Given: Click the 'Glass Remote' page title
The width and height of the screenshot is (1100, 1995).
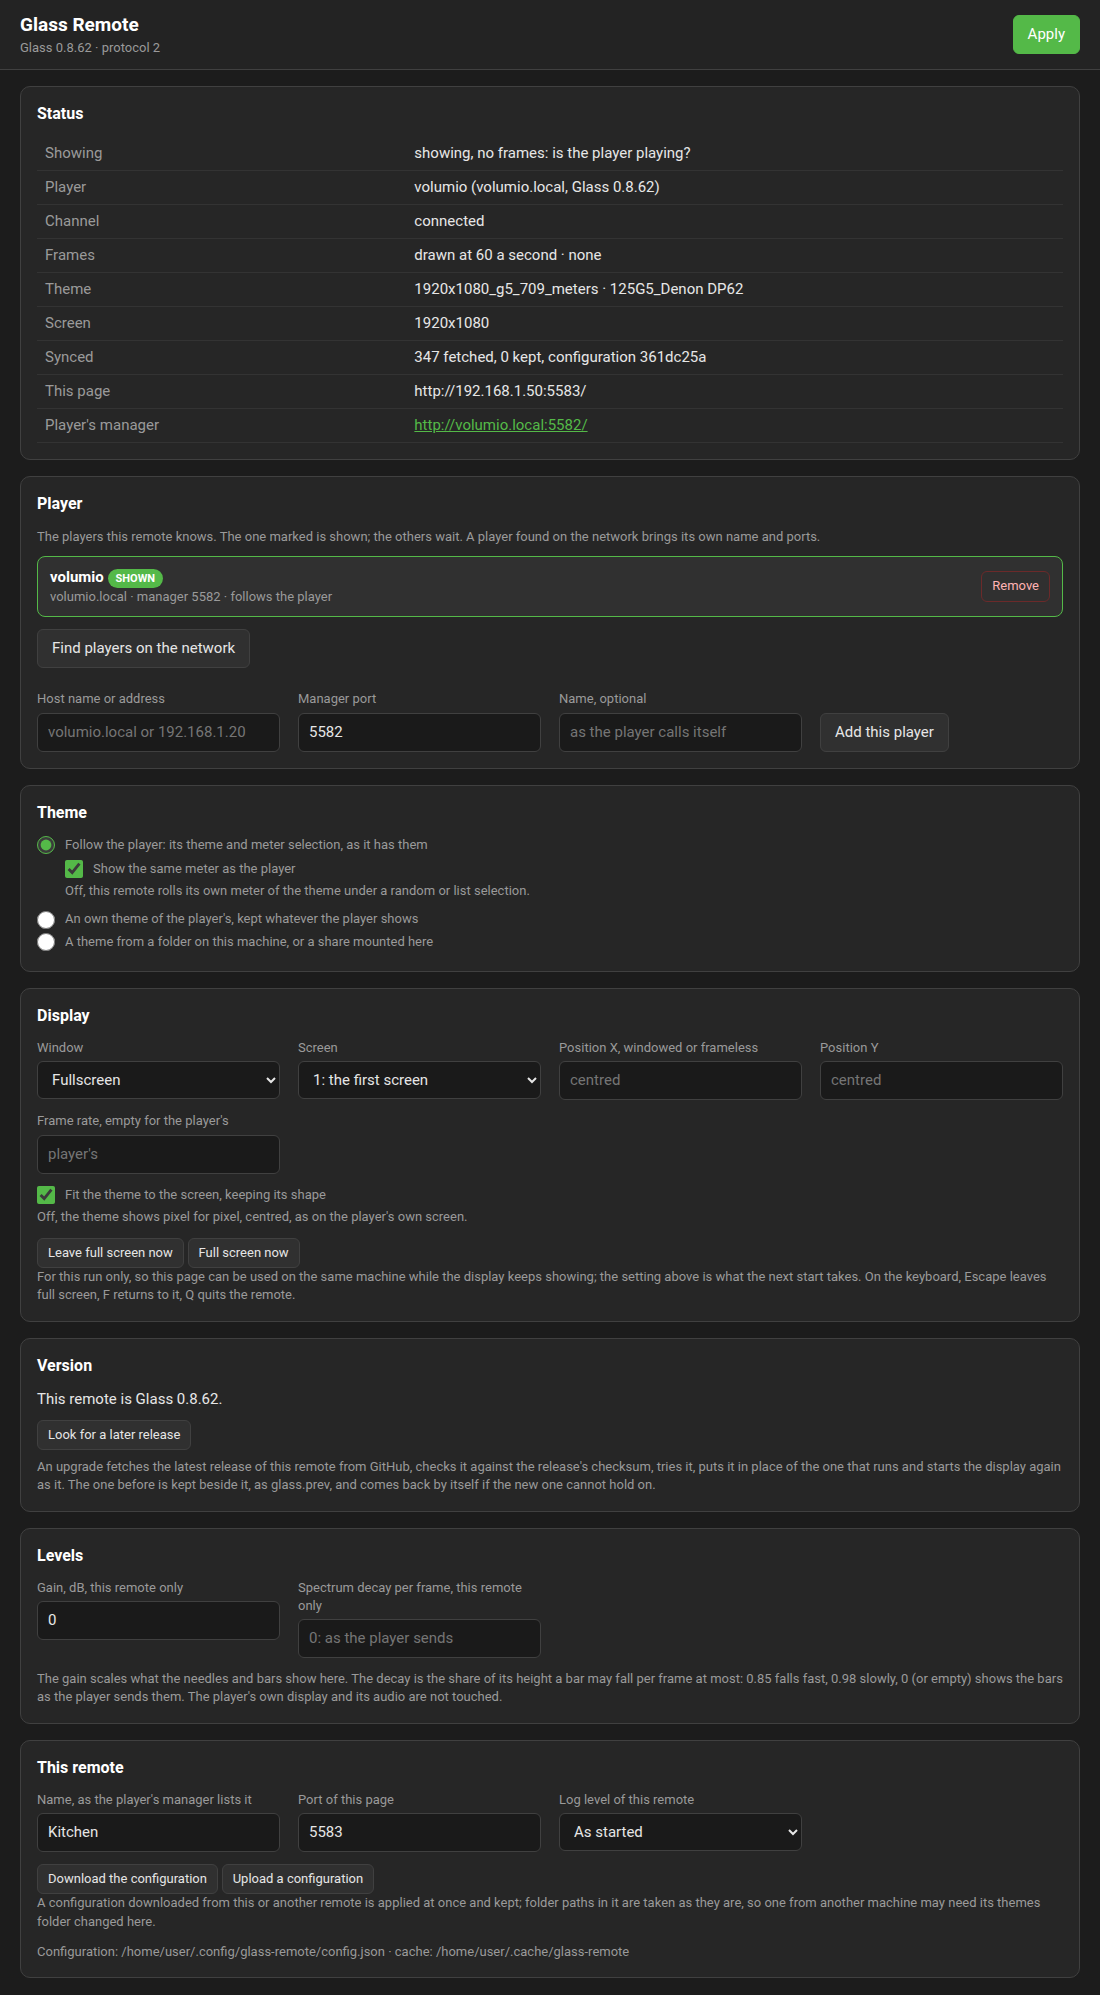Looking at the screenshot, I should click(x=79, y=25).
